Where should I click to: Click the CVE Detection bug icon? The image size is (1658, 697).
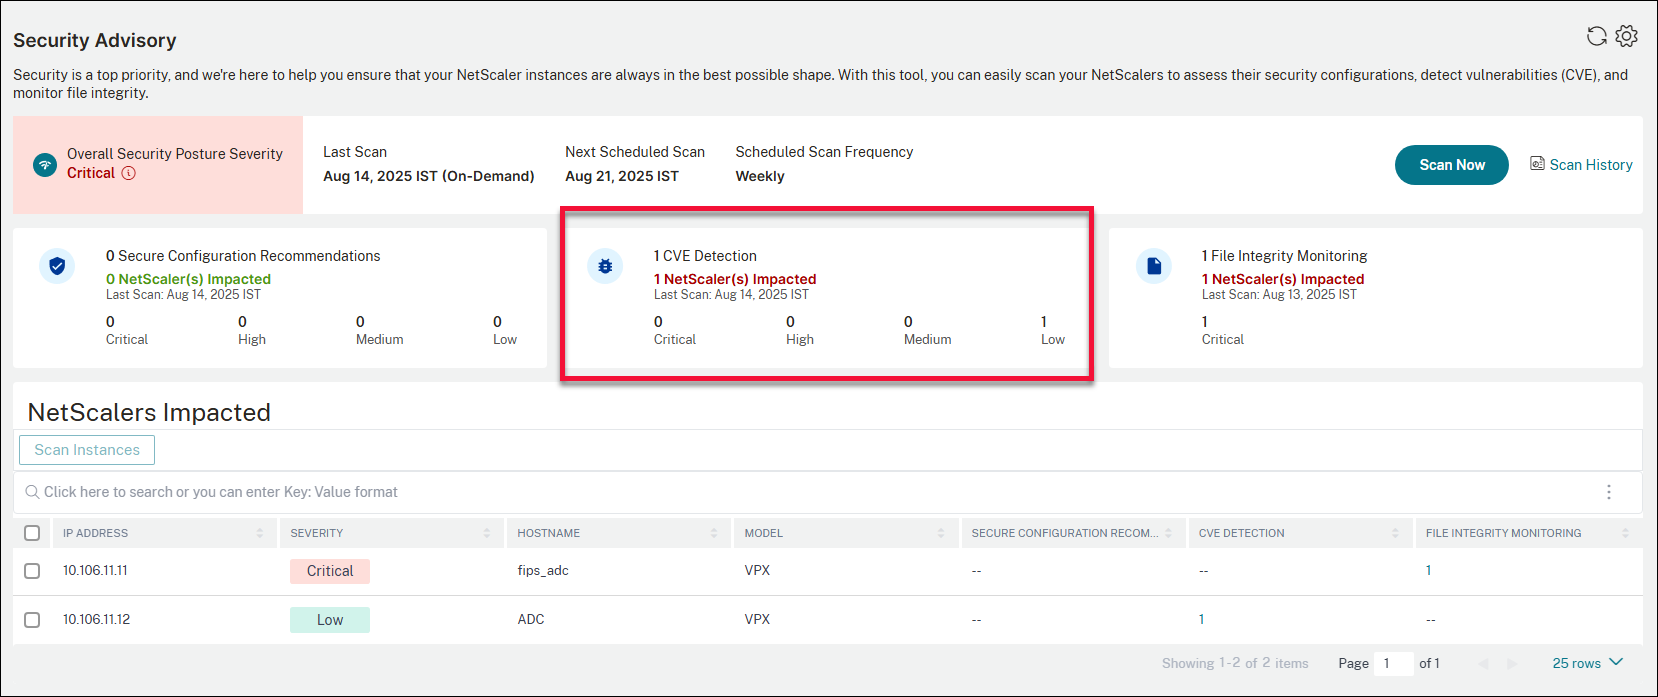(605, 266)
